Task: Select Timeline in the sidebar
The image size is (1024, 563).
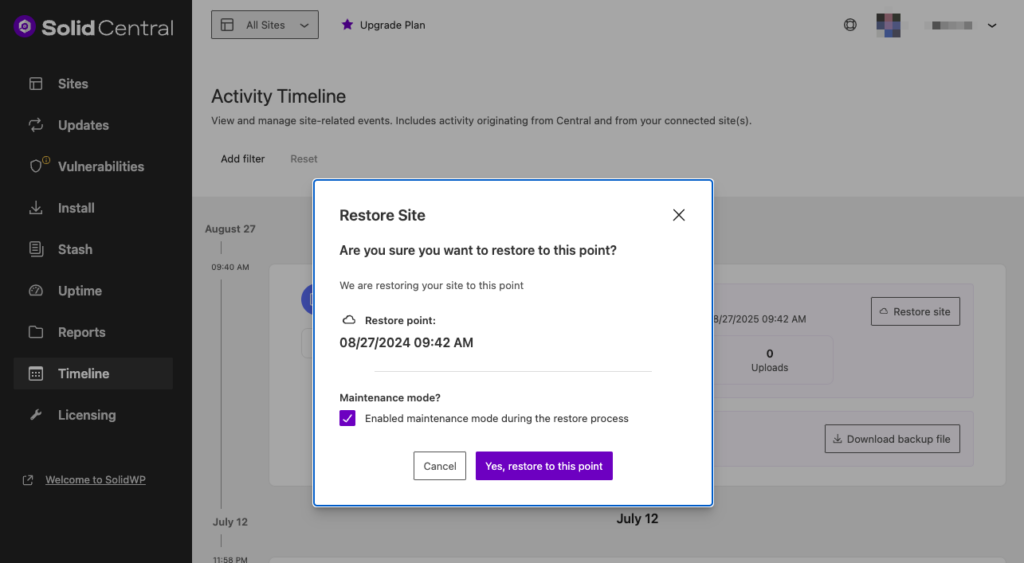Action: pos(83,373)
